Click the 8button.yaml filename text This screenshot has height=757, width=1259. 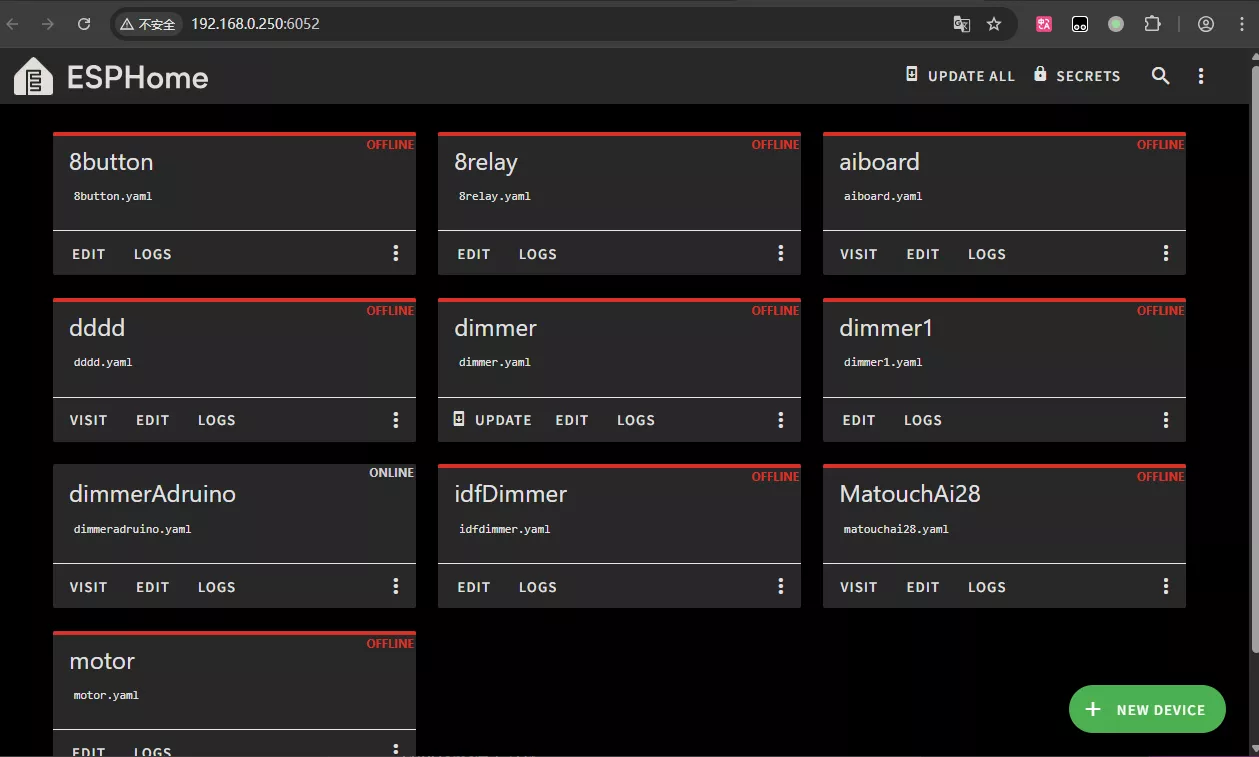pos(113,196)
